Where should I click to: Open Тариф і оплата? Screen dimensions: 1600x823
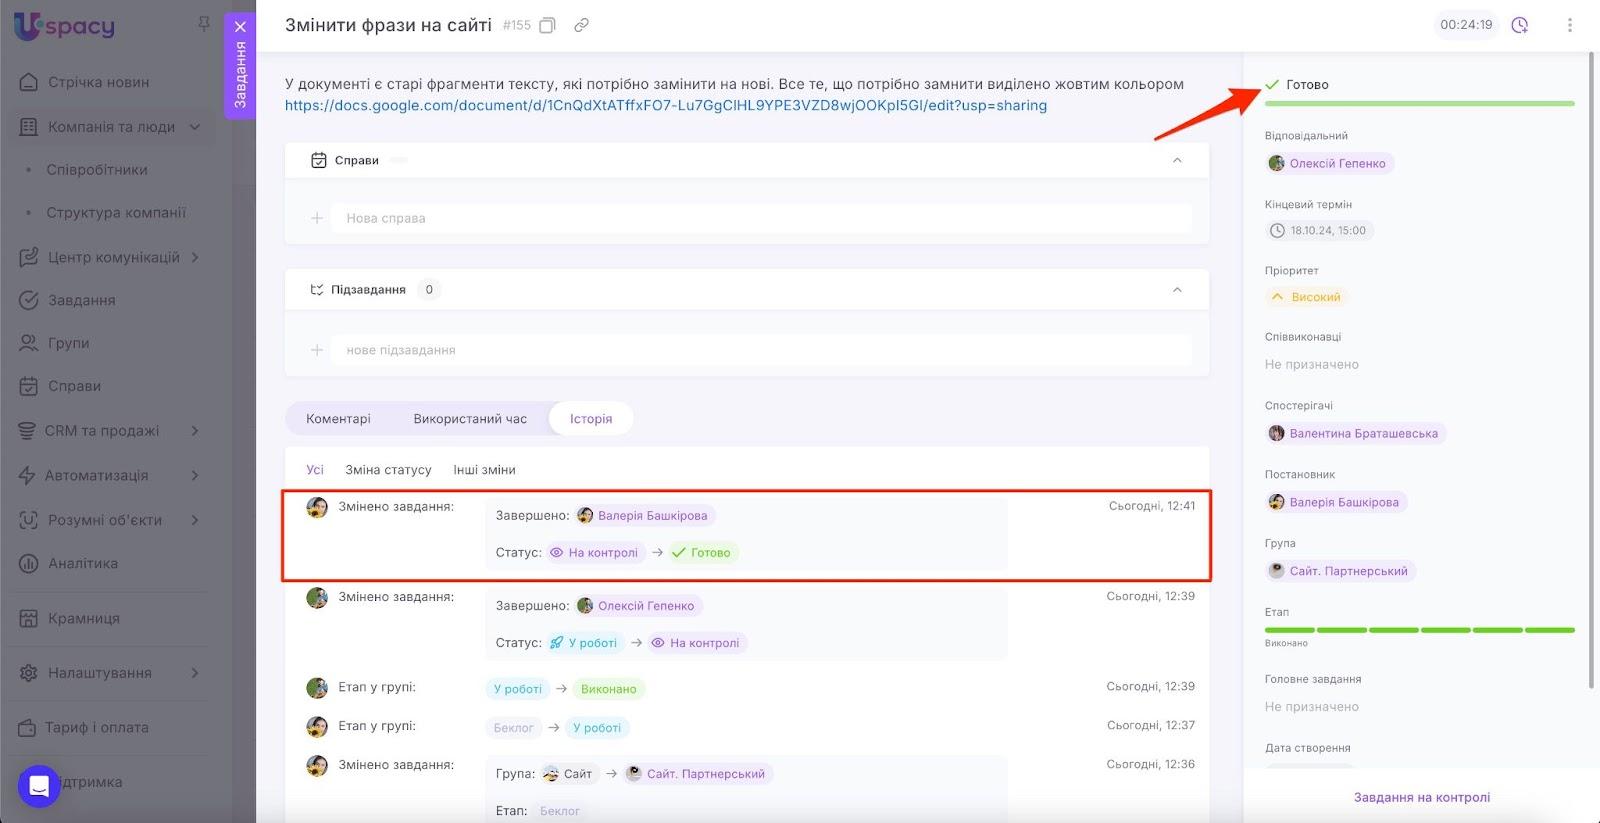[x=97, y=728]
